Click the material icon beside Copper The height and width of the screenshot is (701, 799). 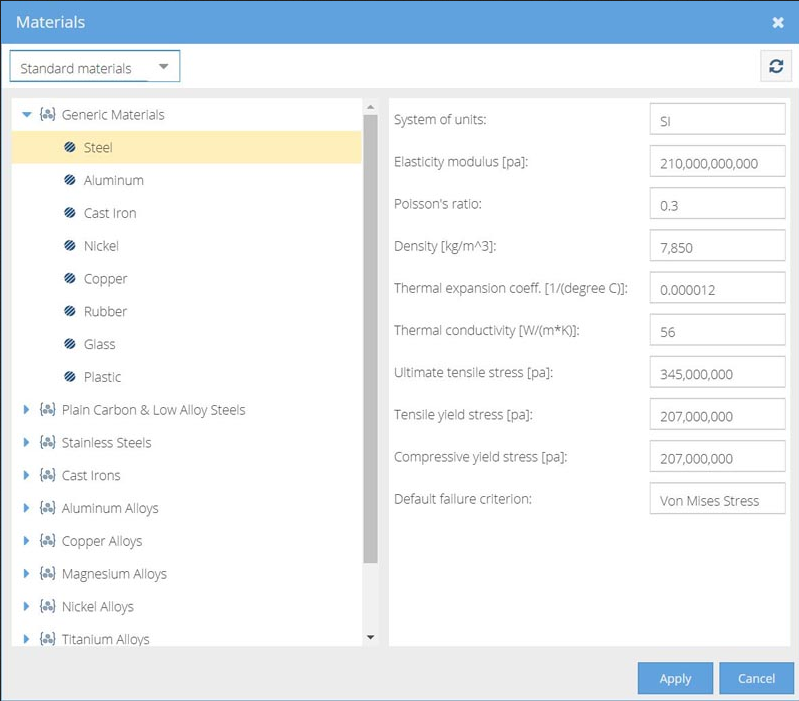[70, 279]
